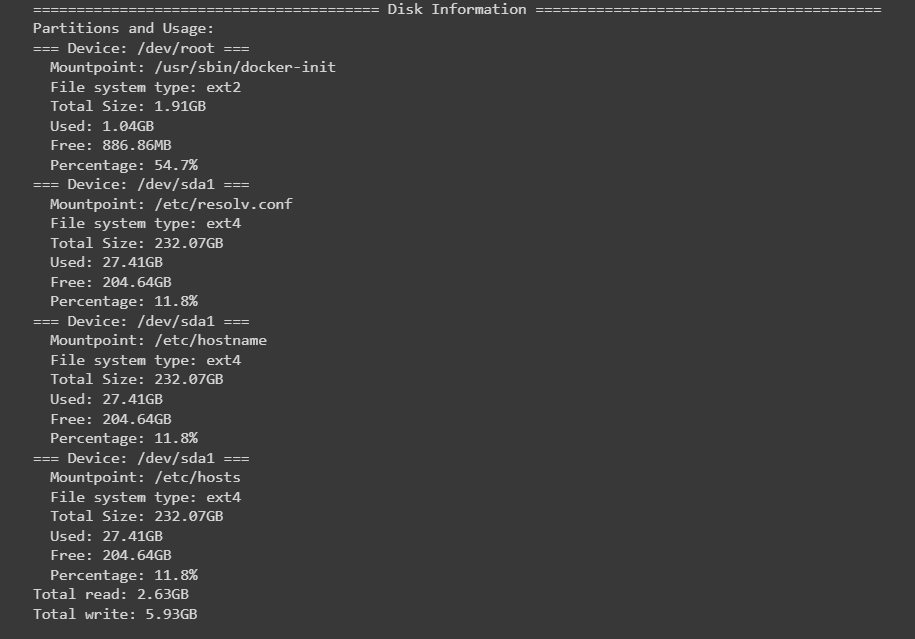The height and width of the screenshot is (639, 915).
Task: Click the "File system type: ext2" line
Action: 145,87
